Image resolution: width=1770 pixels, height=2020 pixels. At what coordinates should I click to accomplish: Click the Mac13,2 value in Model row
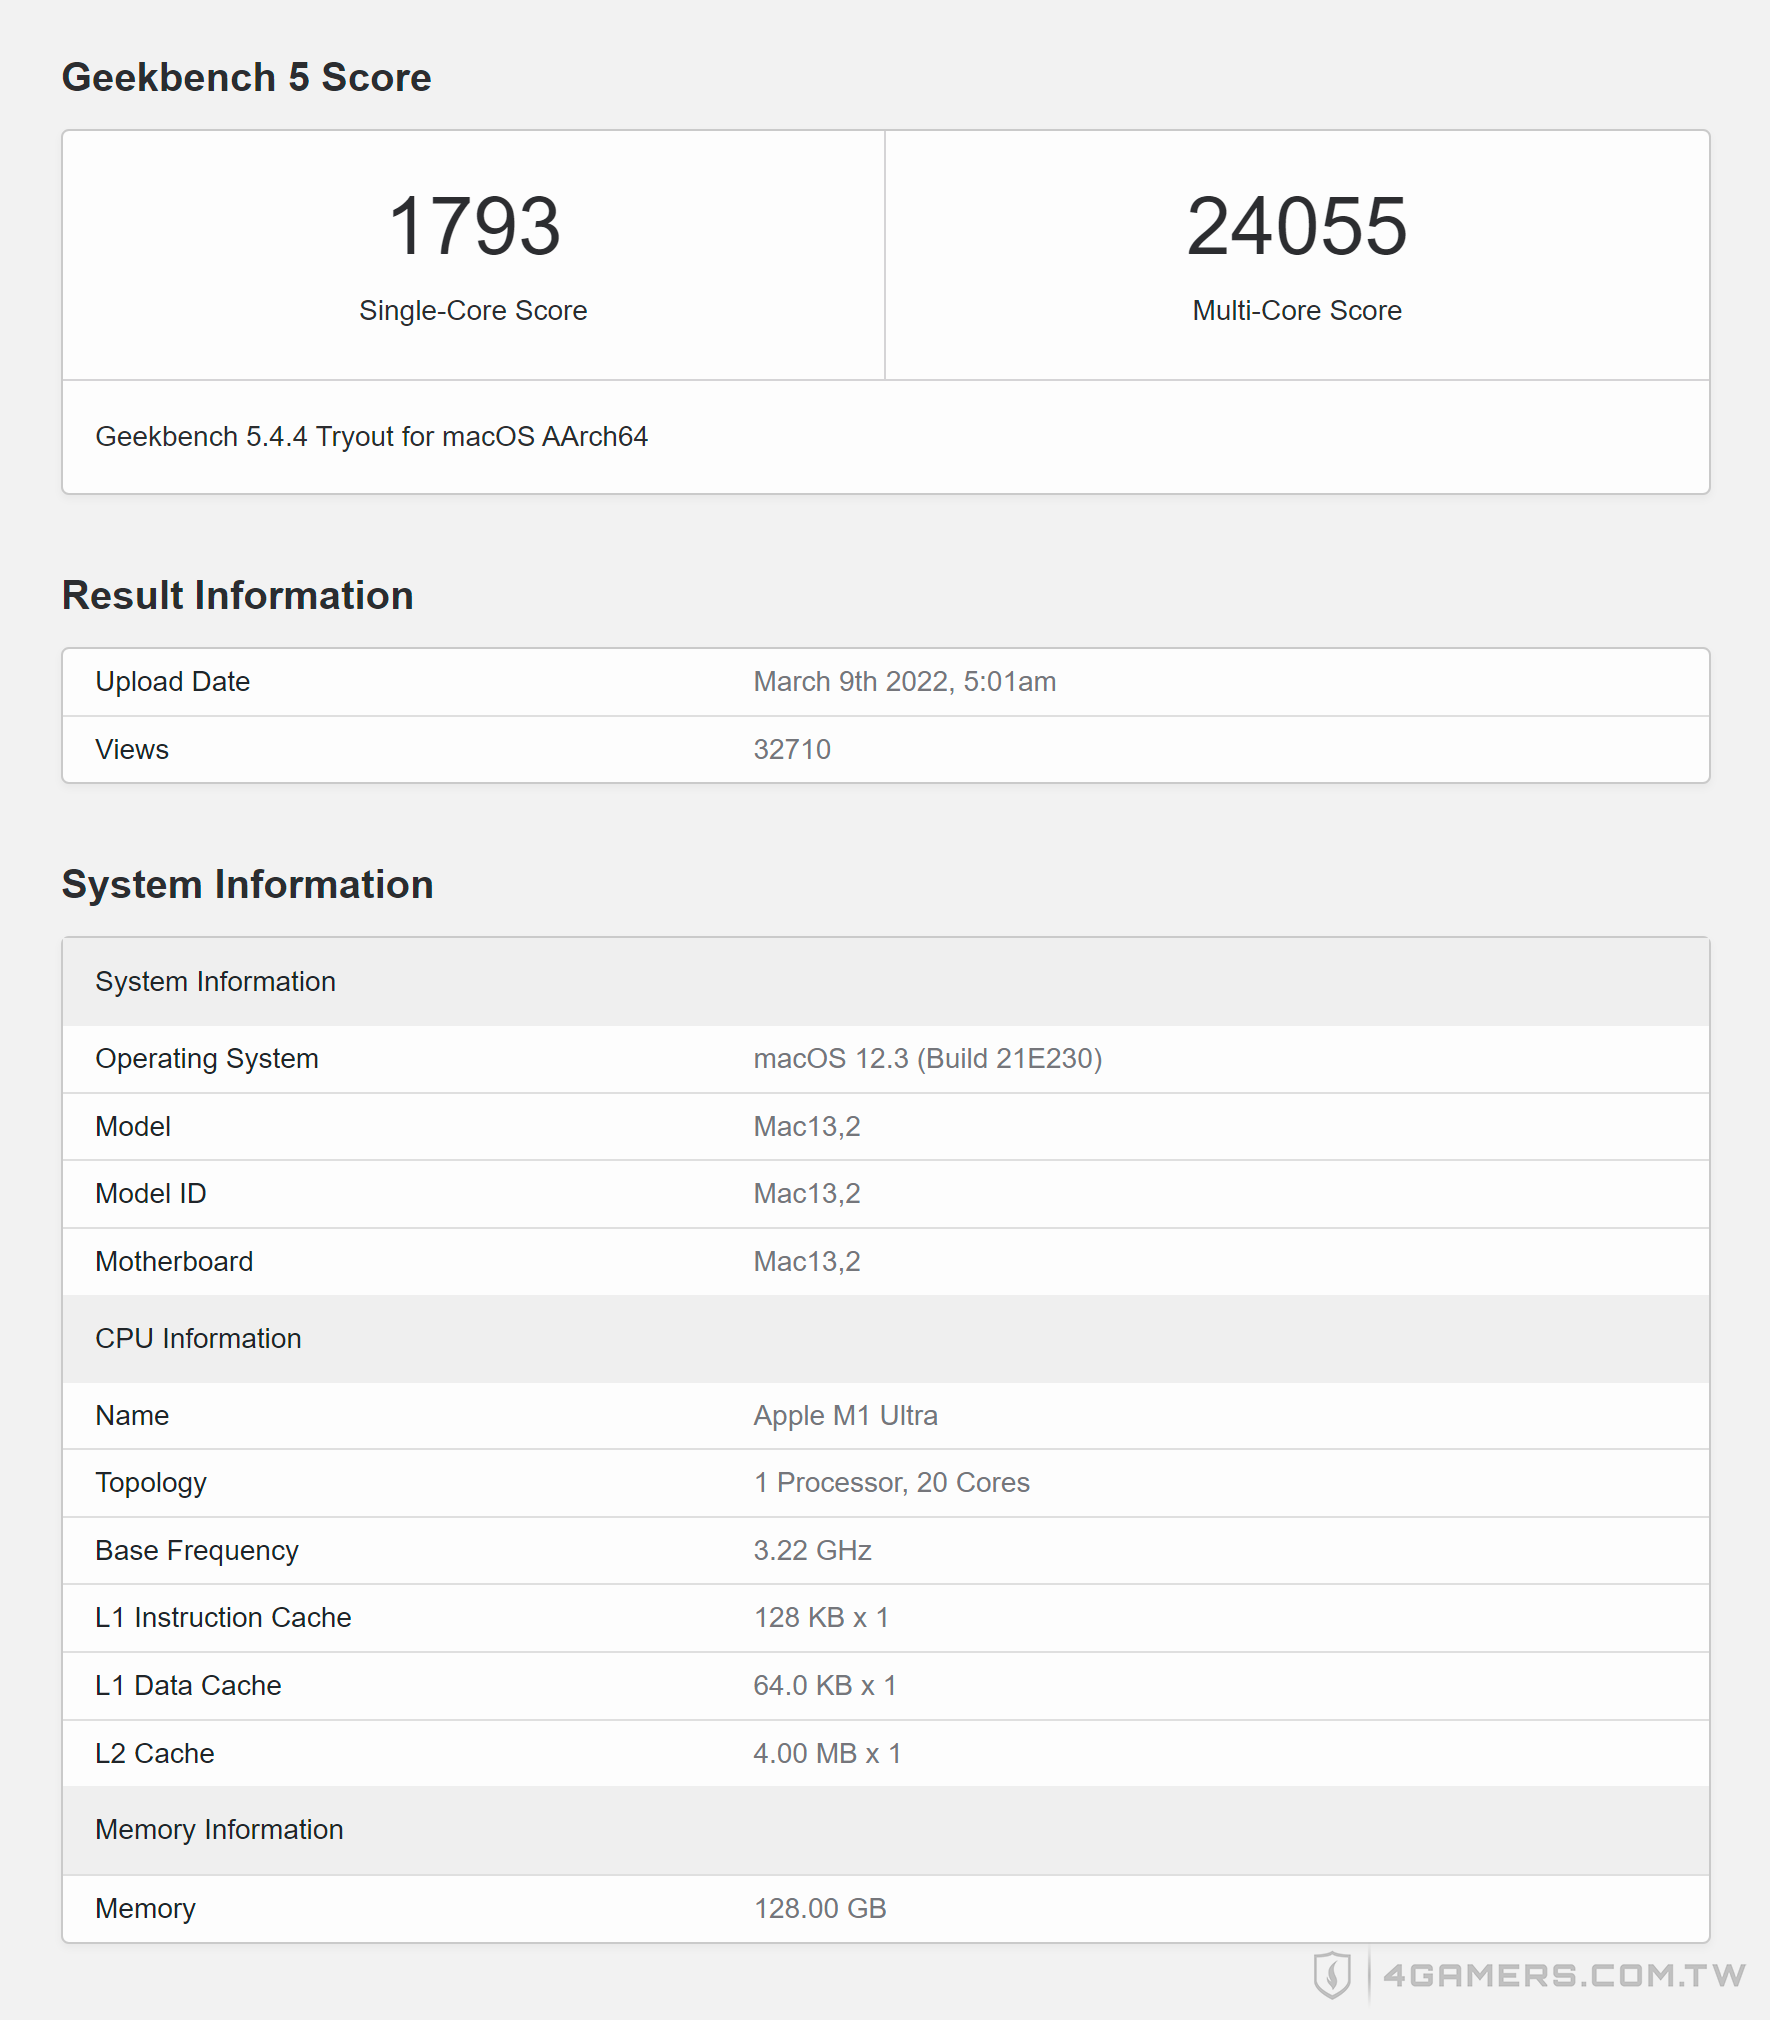tap(806, 1127)
